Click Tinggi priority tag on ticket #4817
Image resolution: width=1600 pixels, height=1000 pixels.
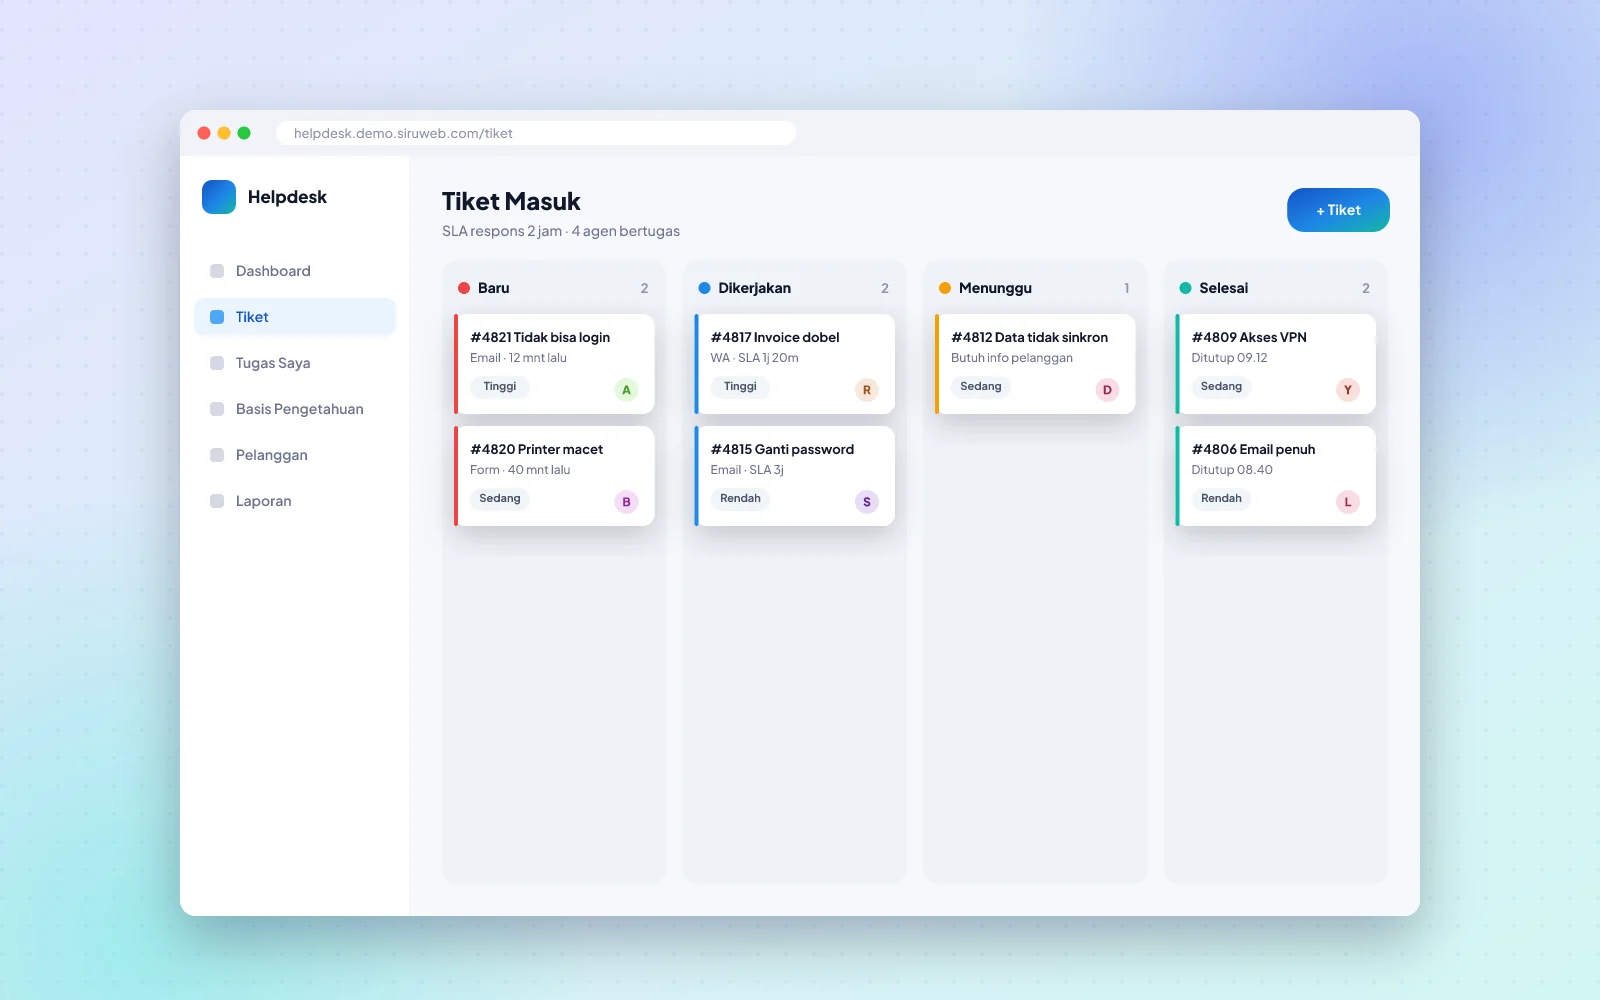pos(740,387)
